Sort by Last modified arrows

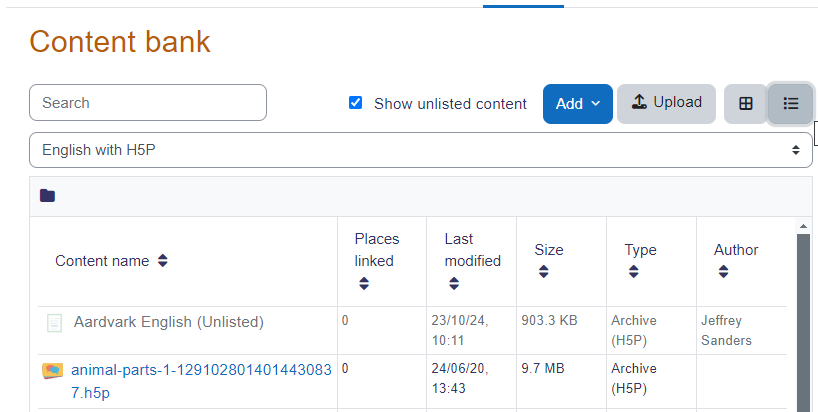454,283
